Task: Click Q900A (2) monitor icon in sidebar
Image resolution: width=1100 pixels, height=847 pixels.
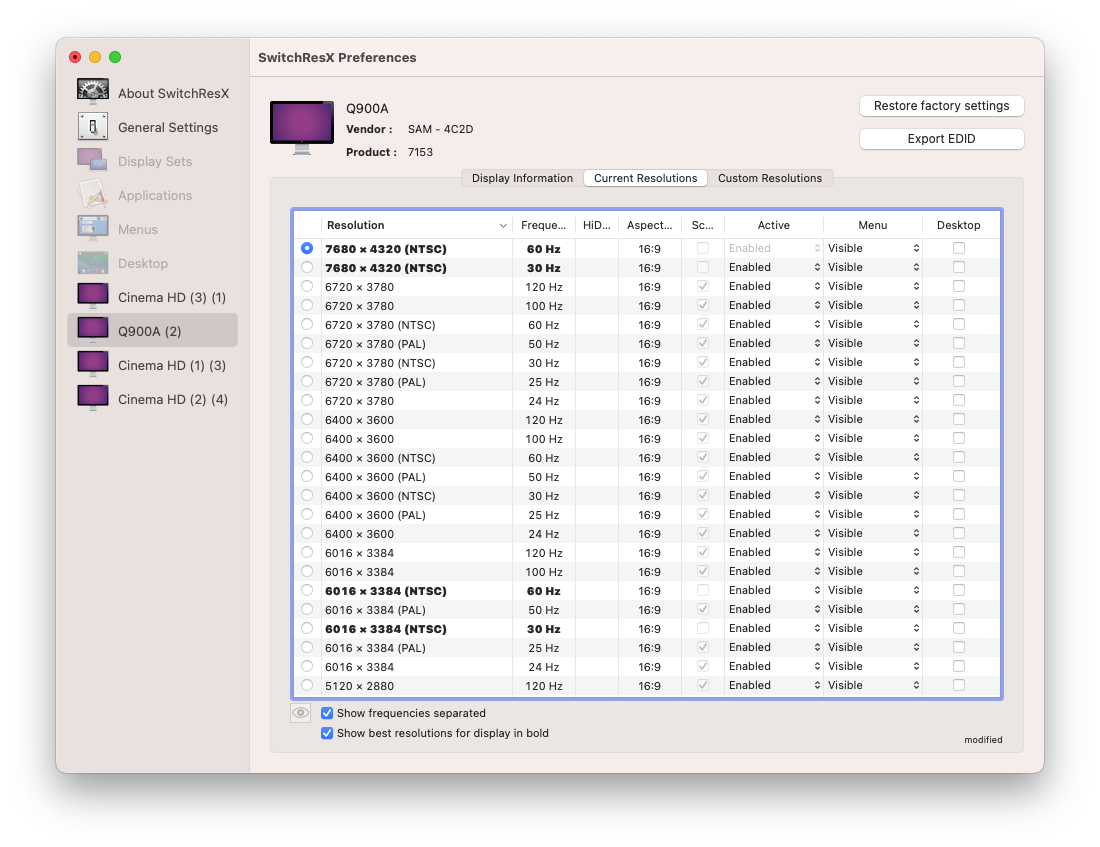Action: pyautogui.click(x=93, y=330)
